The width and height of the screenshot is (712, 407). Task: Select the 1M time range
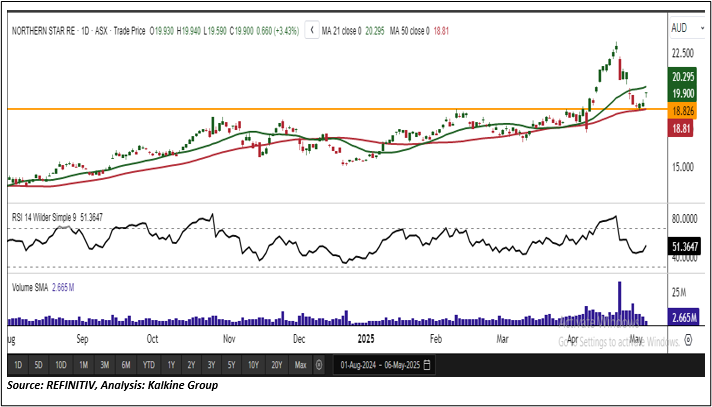coord(84,365)
